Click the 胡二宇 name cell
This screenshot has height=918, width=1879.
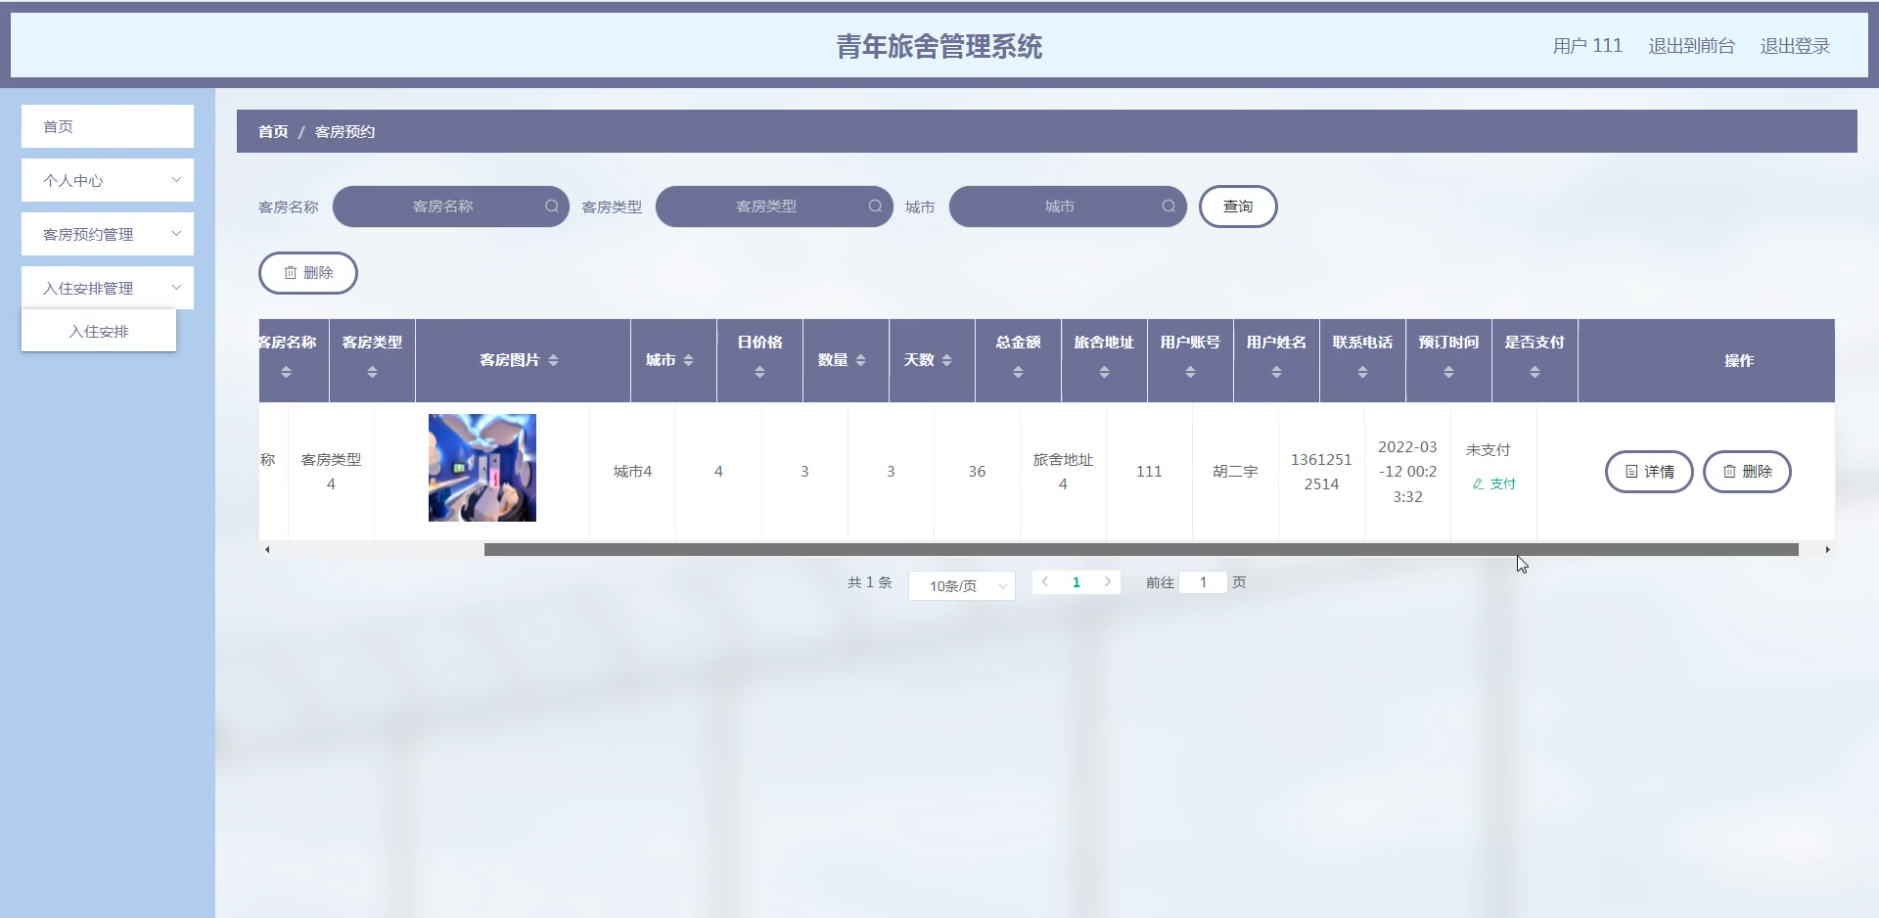1235,472
